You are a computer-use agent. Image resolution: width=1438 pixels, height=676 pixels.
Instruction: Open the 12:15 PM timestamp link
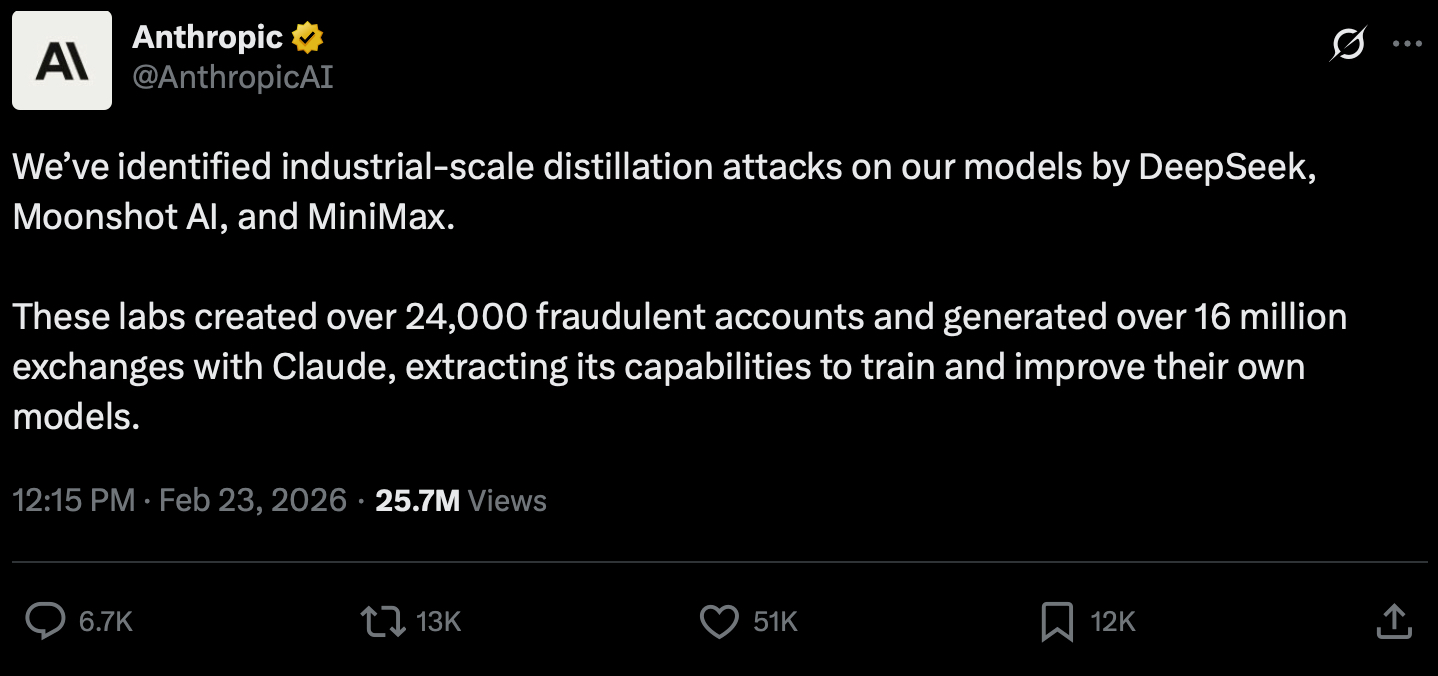[x=73, y=500]
